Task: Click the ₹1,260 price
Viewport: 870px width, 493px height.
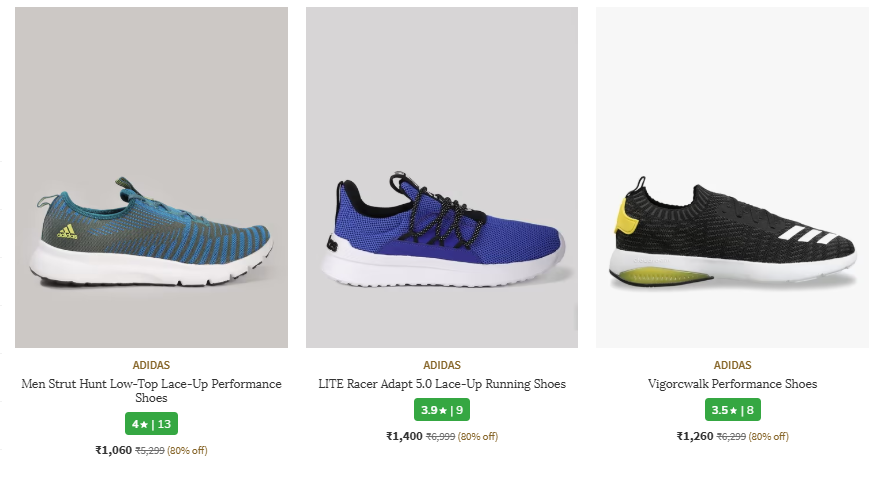Action: [x=695, y=436]
